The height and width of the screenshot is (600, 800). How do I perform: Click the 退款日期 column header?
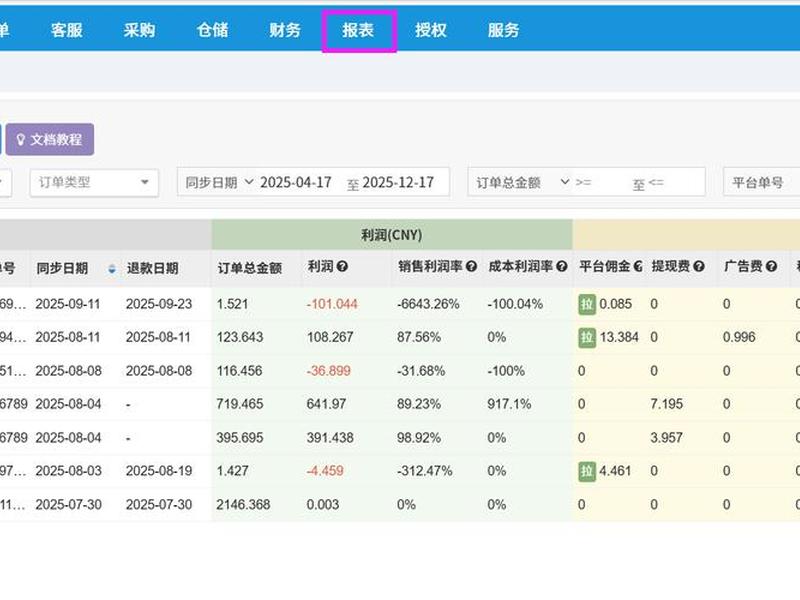click(153, 268)
